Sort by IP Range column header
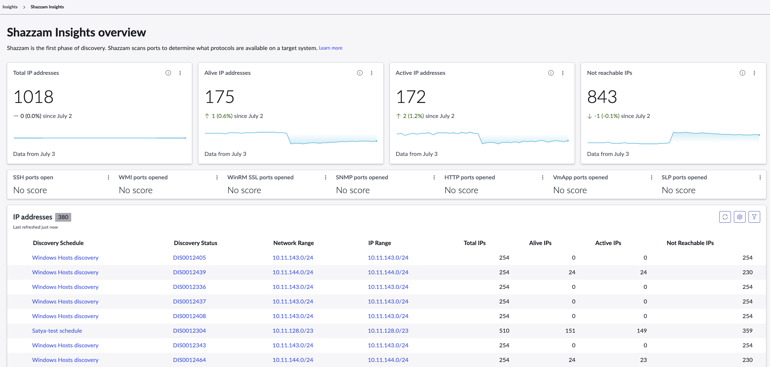 coord(380,243)
